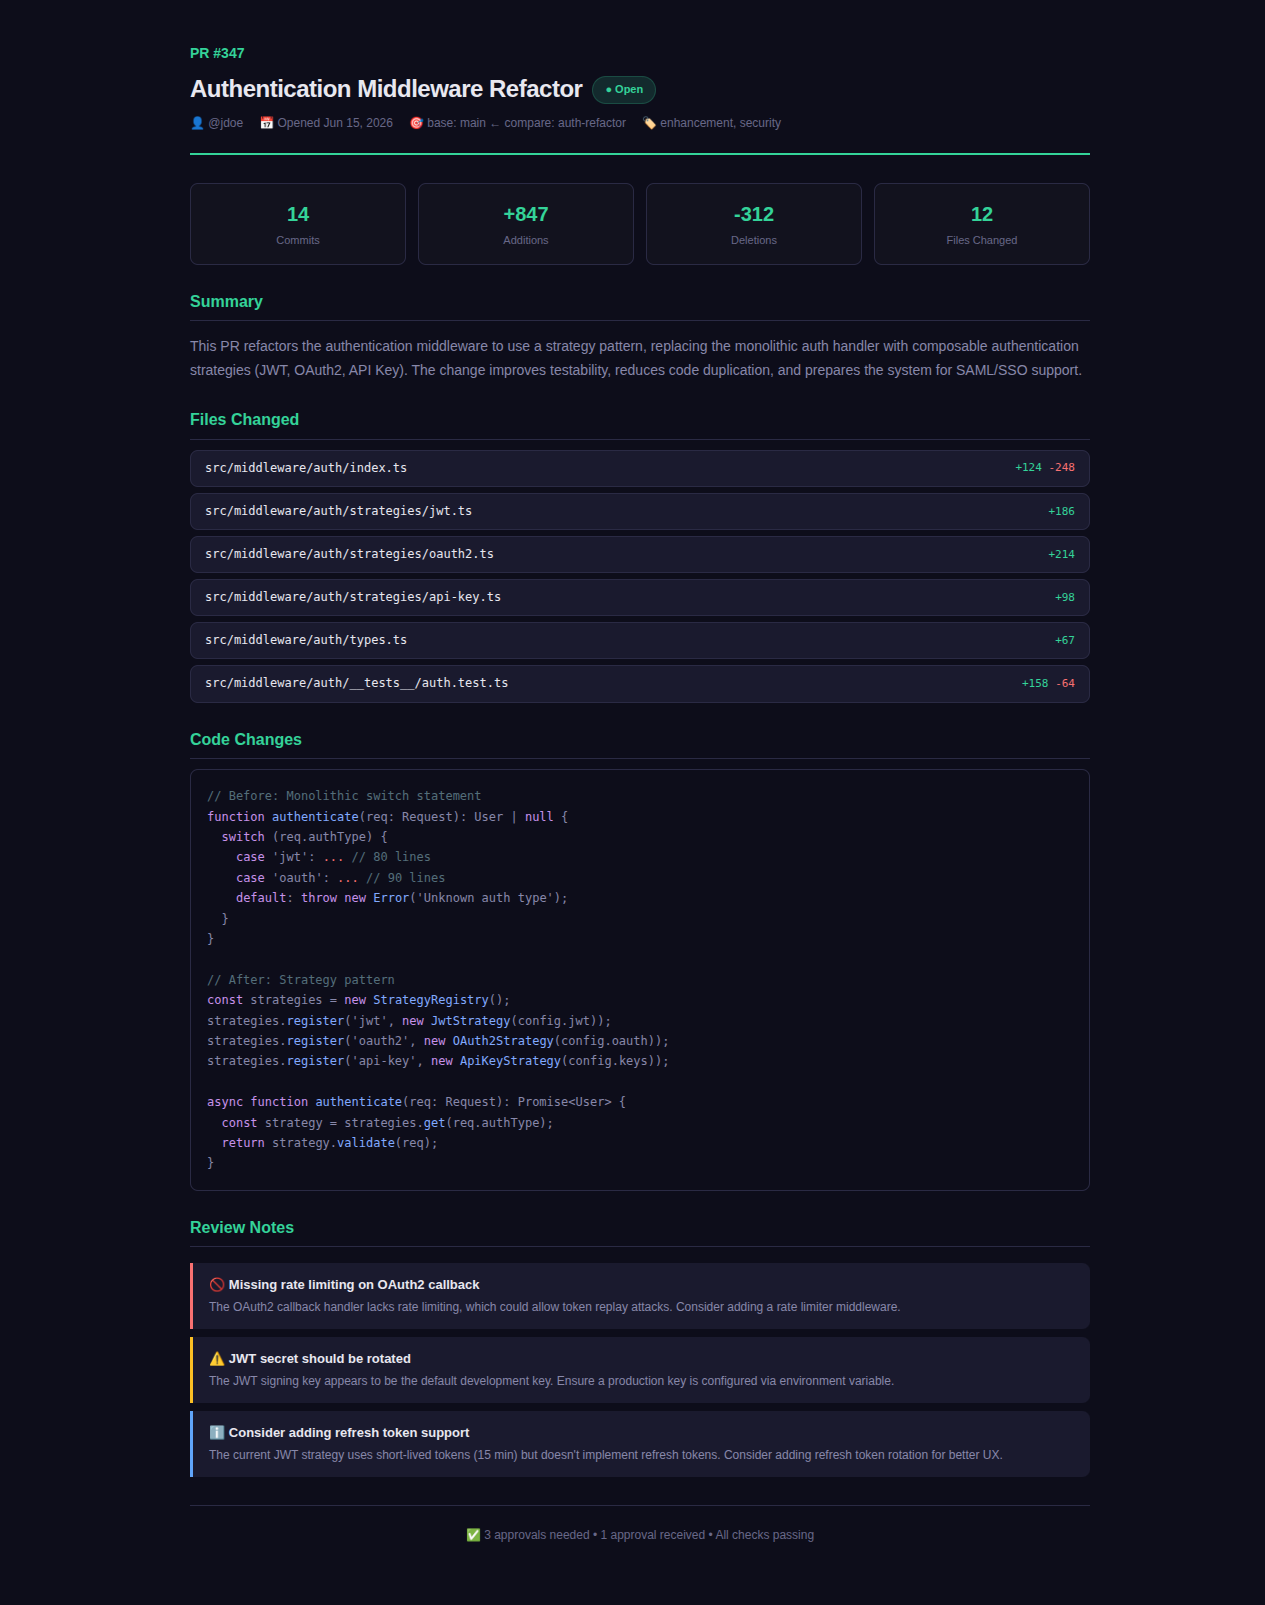Click the tag icon beside enhancement, security
Viewport: 1265px width, 1605px height.
[x=649, y=123]
